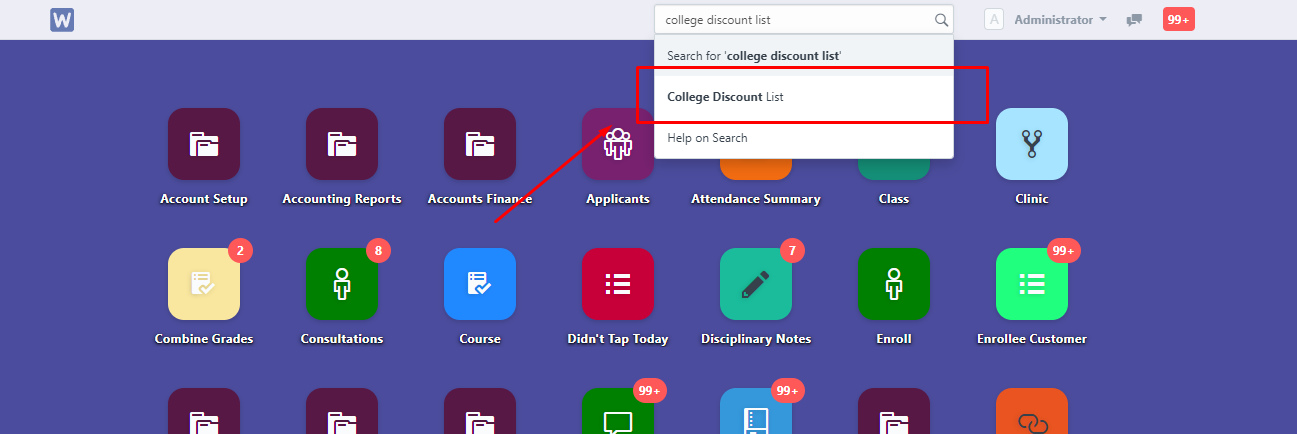Click the W home logo
1297x434 pixels.
point(62,19)
